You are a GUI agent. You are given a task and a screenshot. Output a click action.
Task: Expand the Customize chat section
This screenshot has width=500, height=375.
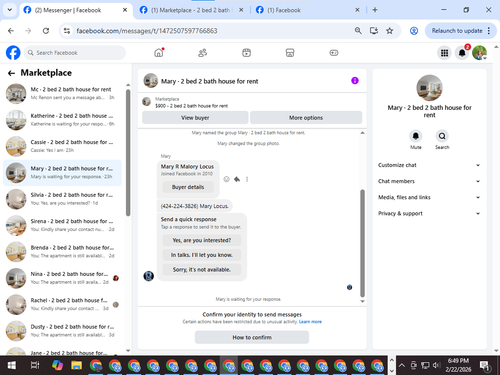pyautogui.click(x=429, y=165)
